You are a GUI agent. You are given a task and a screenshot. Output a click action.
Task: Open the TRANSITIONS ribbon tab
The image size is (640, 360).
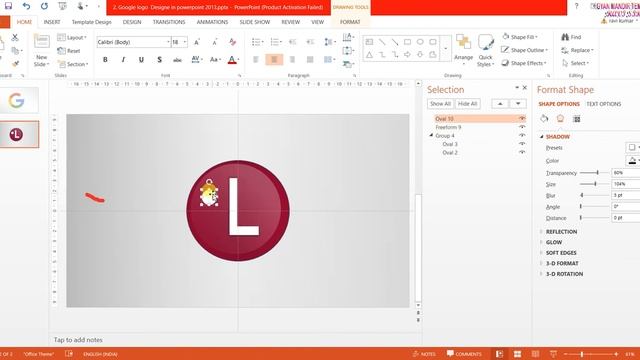coord(169,22)
